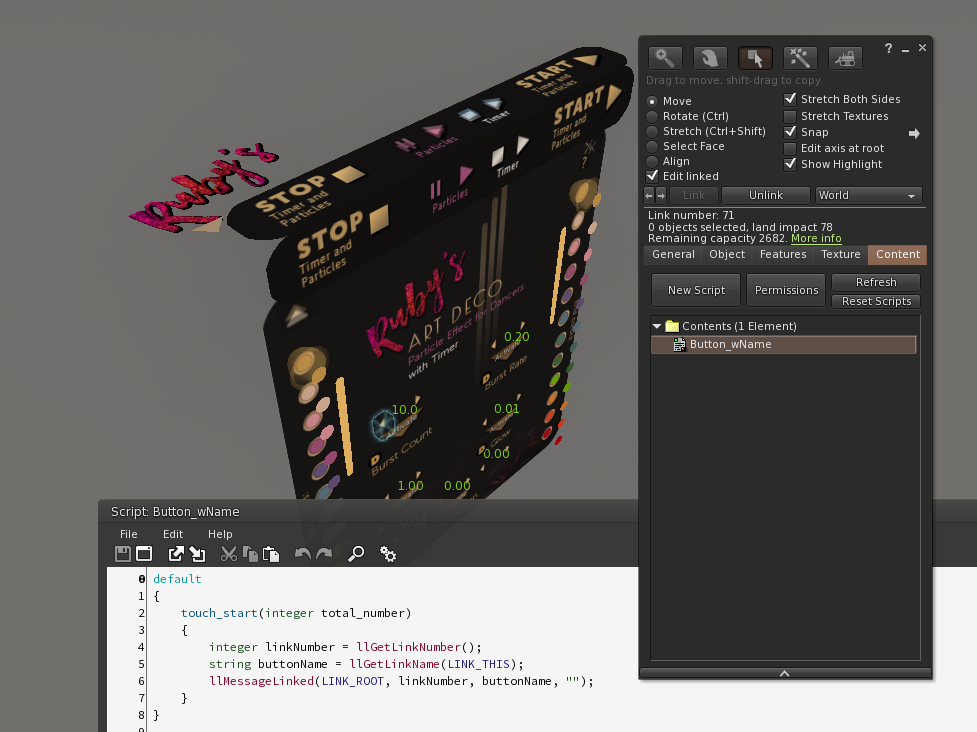Open script editor gear preferences icon
The image size is (977, 732).
[388, 554]
